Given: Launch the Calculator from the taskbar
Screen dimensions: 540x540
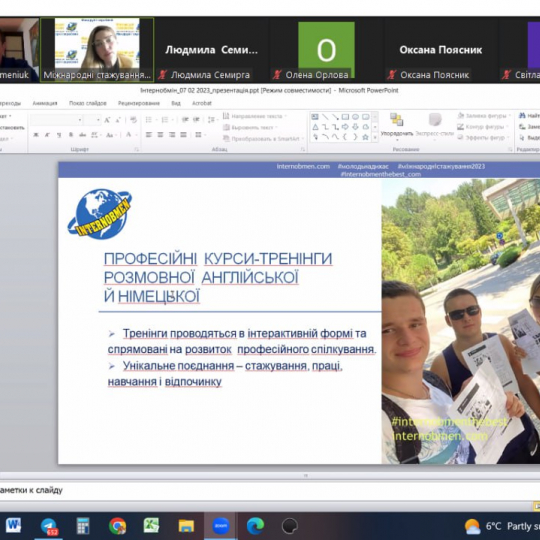Looking at the screenshot, I should pyautogui.click(x=83, y=526).
